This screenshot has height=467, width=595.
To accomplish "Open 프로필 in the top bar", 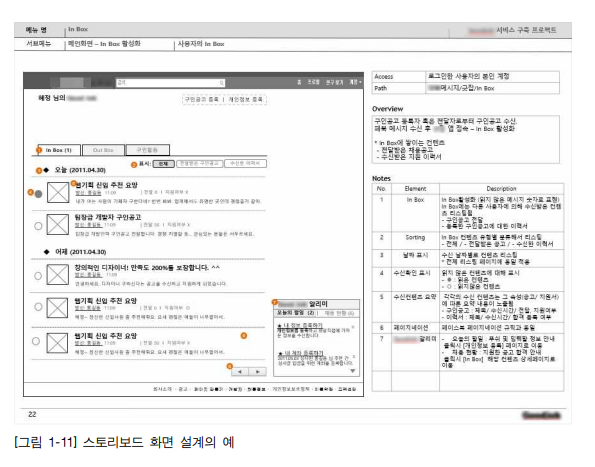I will click(313, 82).
